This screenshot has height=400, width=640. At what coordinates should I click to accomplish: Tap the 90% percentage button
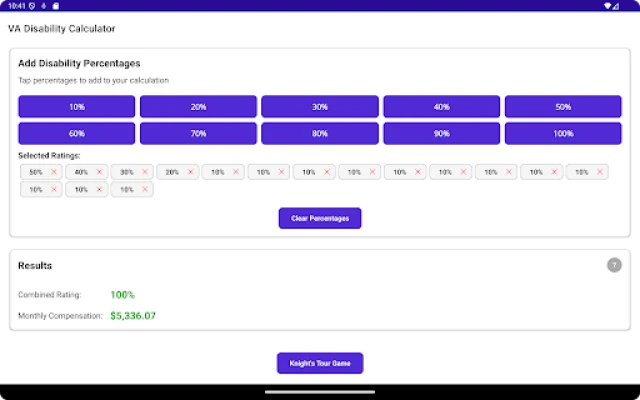point(441,133)
